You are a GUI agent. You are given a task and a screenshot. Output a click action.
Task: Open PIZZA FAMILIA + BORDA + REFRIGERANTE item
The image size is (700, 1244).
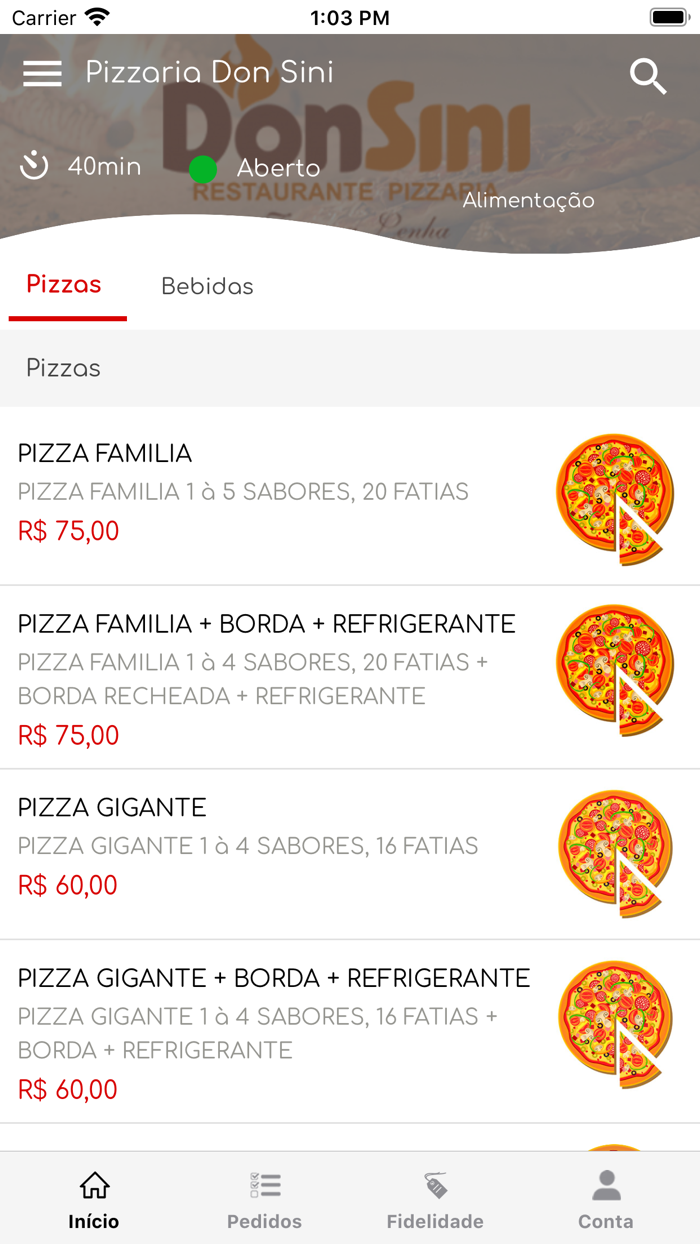[x=264, y=622]
